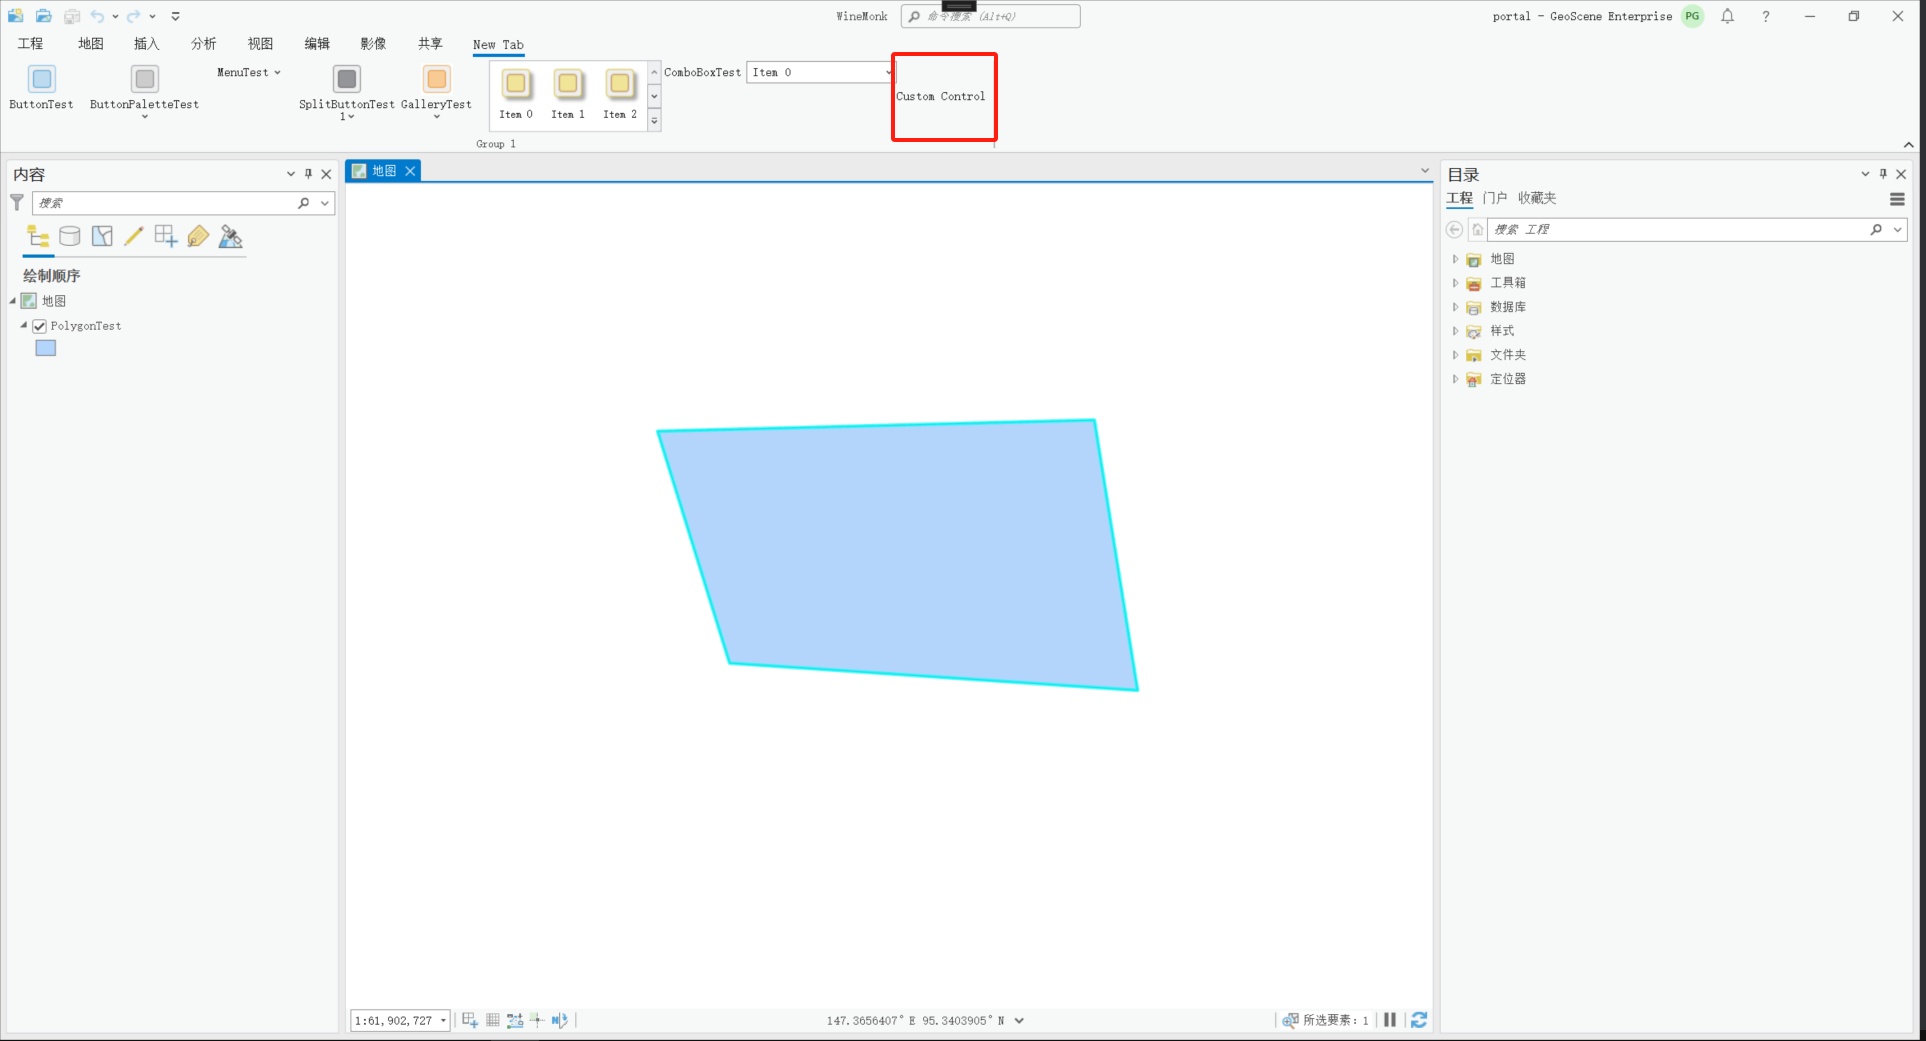The height and width of the screenshot is (1041, 1926).
Task: Open the MenuTest dropdown menu
Action: tap(249, 72)
